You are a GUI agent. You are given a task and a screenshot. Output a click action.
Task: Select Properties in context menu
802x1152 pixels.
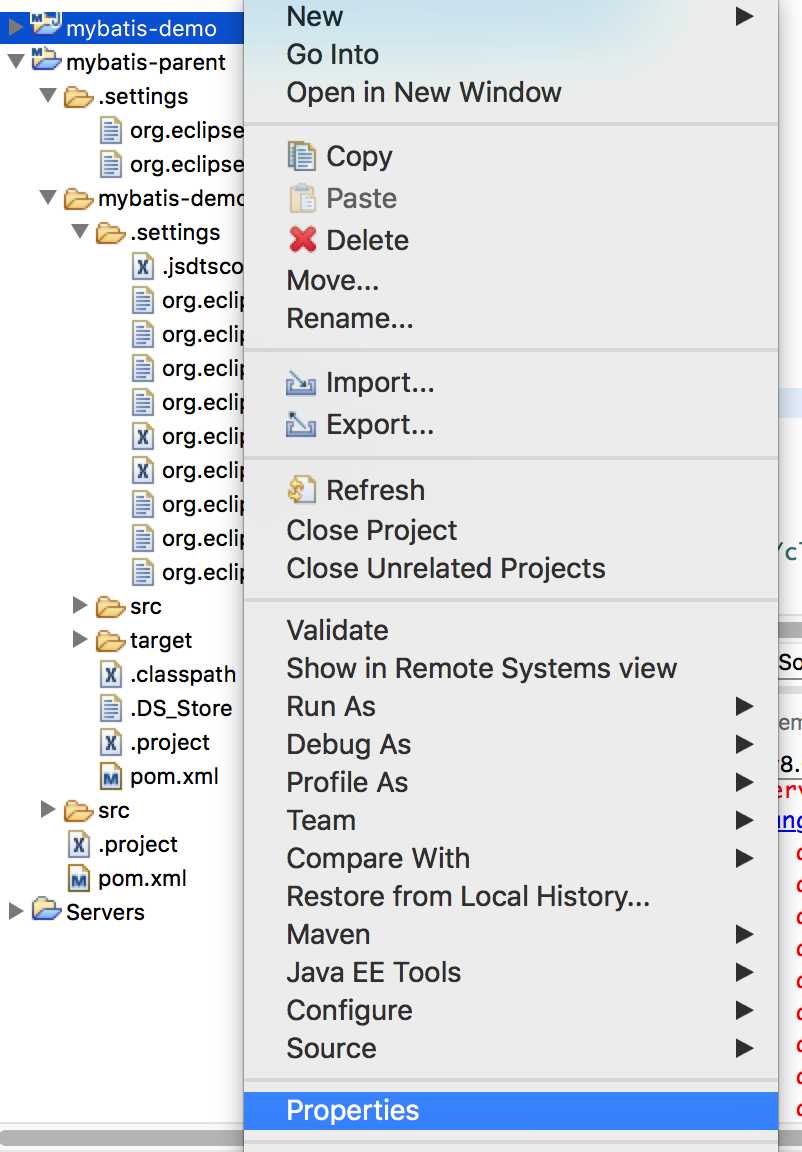(511, 1111)
